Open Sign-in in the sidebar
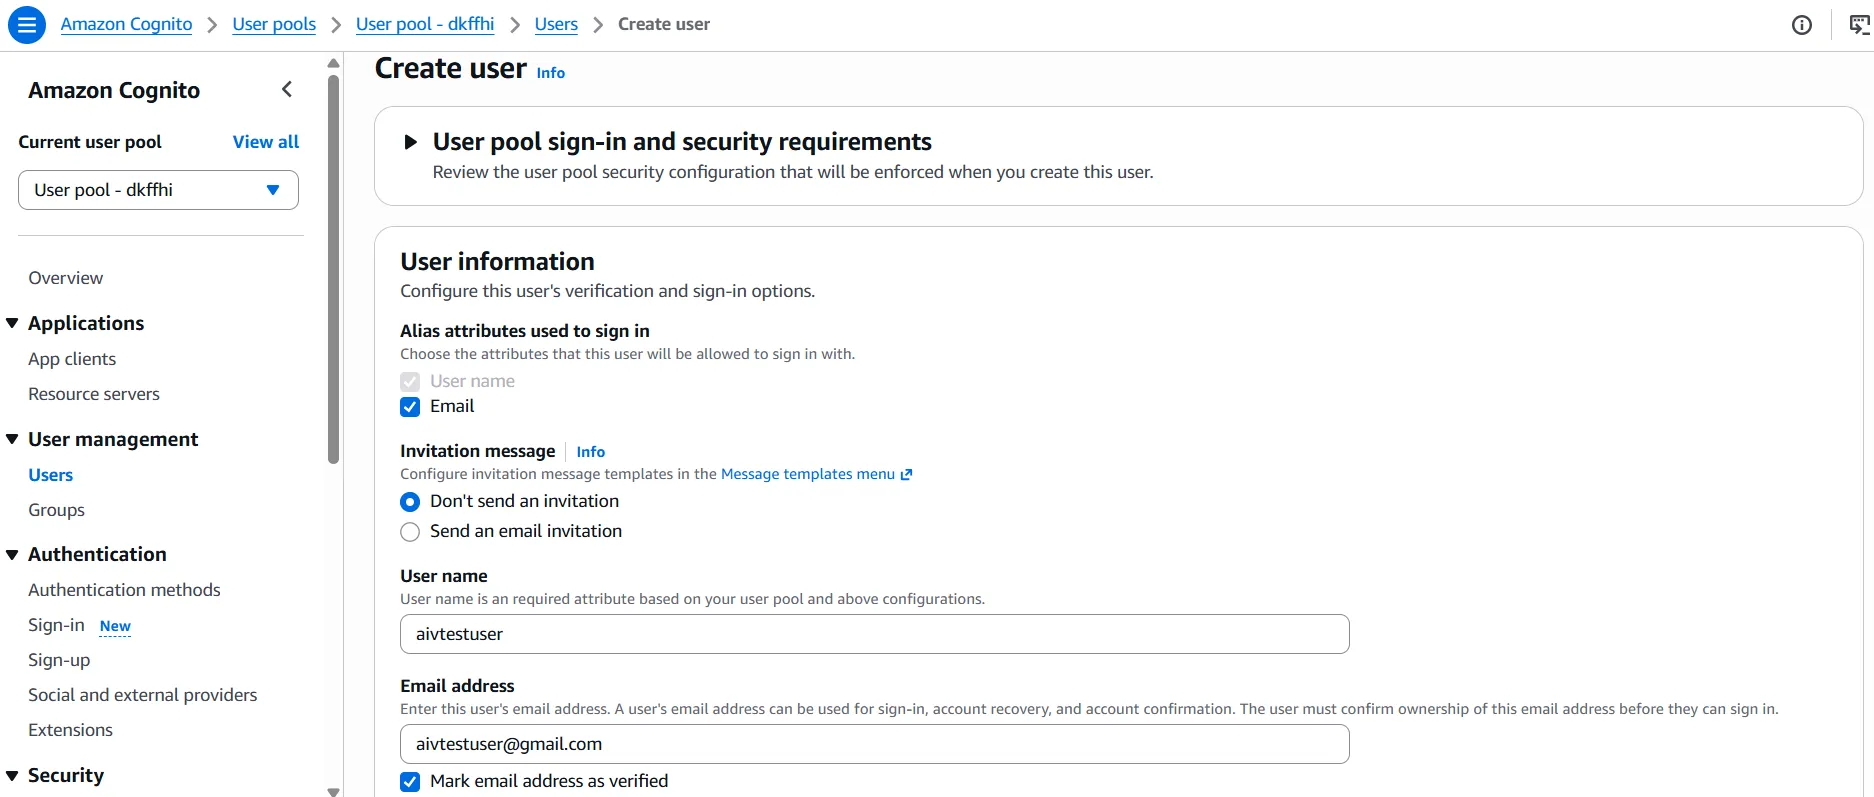This screenshot has height=797, width=1874. [56, 625]
